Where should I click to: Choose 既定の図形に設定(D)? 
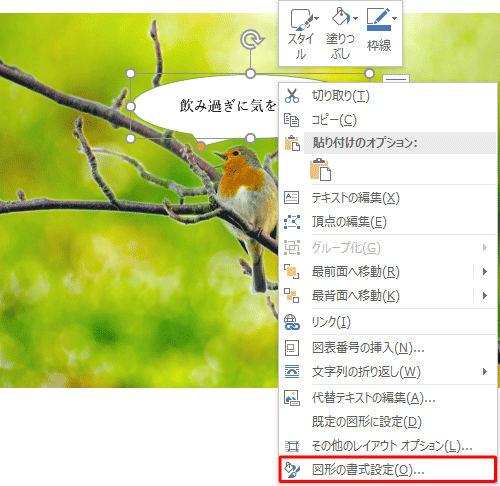point(388,422)
